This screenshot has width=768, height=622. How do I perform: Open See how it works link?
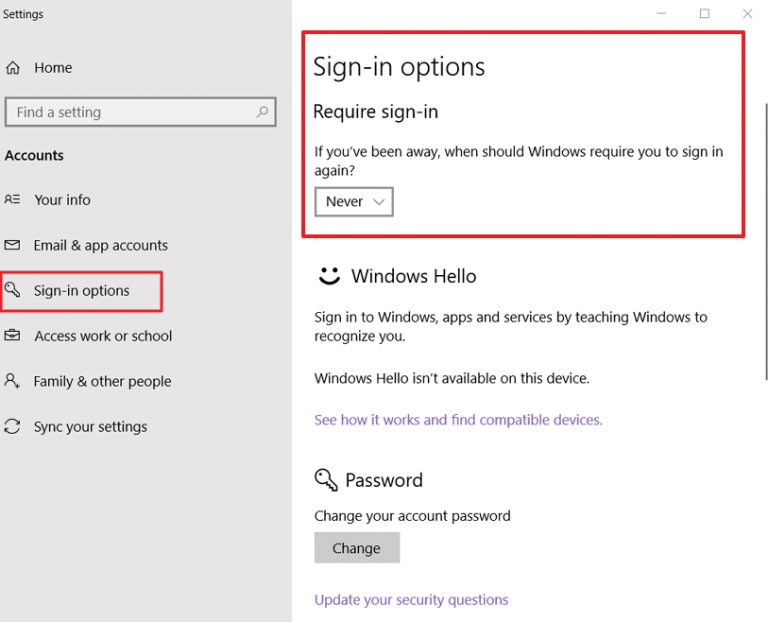pos(458,420)
